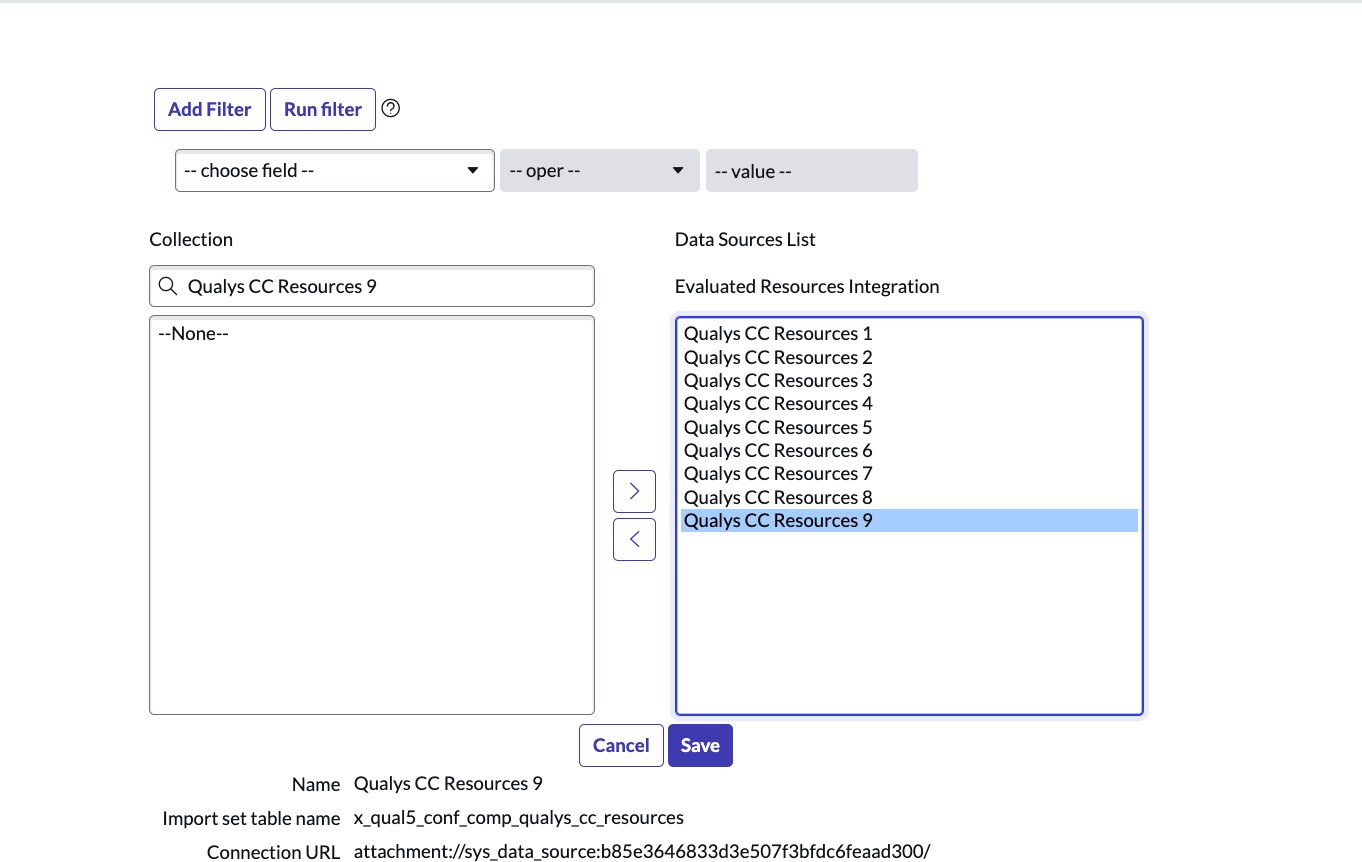
Task: Click the Cancel button
Action: [621, 745]
